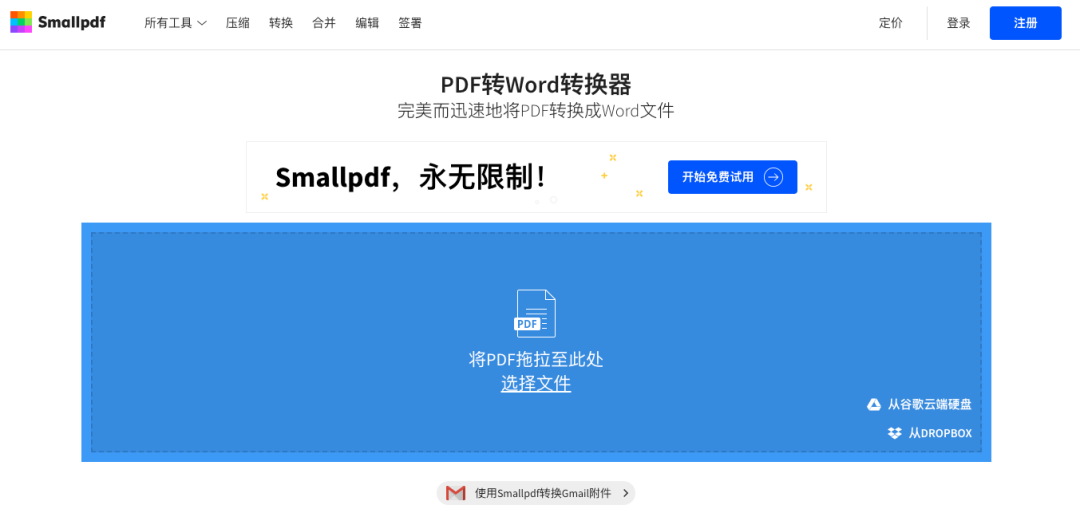Image resolution: width=1080 pixels, height=517 pixels.
Task: Click the Google Drive icon
Action: (x=873, y=404)
